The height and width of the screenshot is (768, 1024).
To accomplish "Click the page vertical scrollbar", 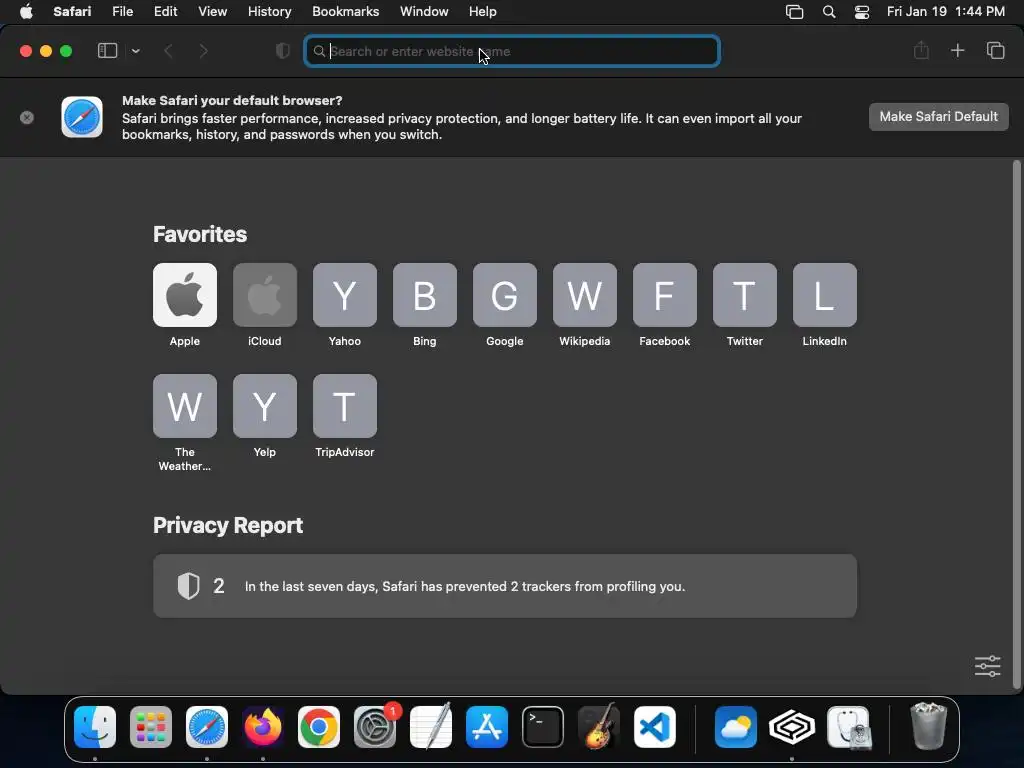I will click(x=1016, y=424).
